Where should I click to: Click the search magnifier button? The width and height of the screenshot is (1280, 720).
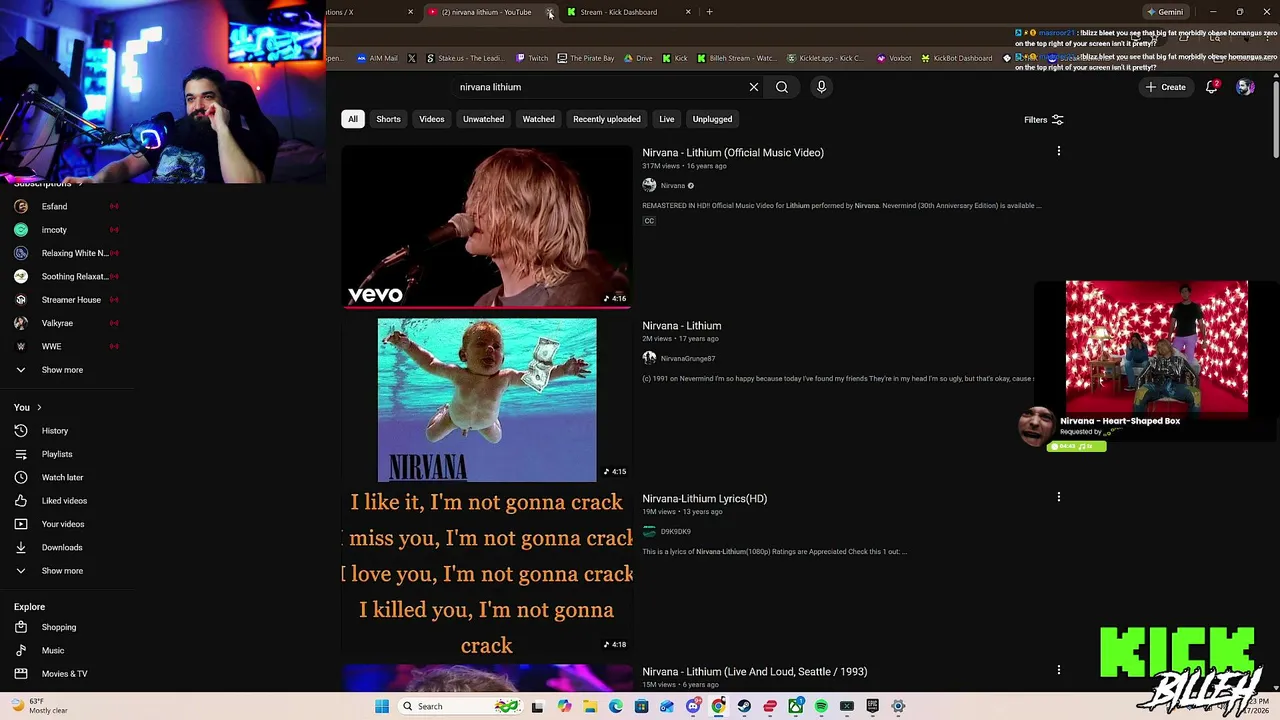(782, 87)
